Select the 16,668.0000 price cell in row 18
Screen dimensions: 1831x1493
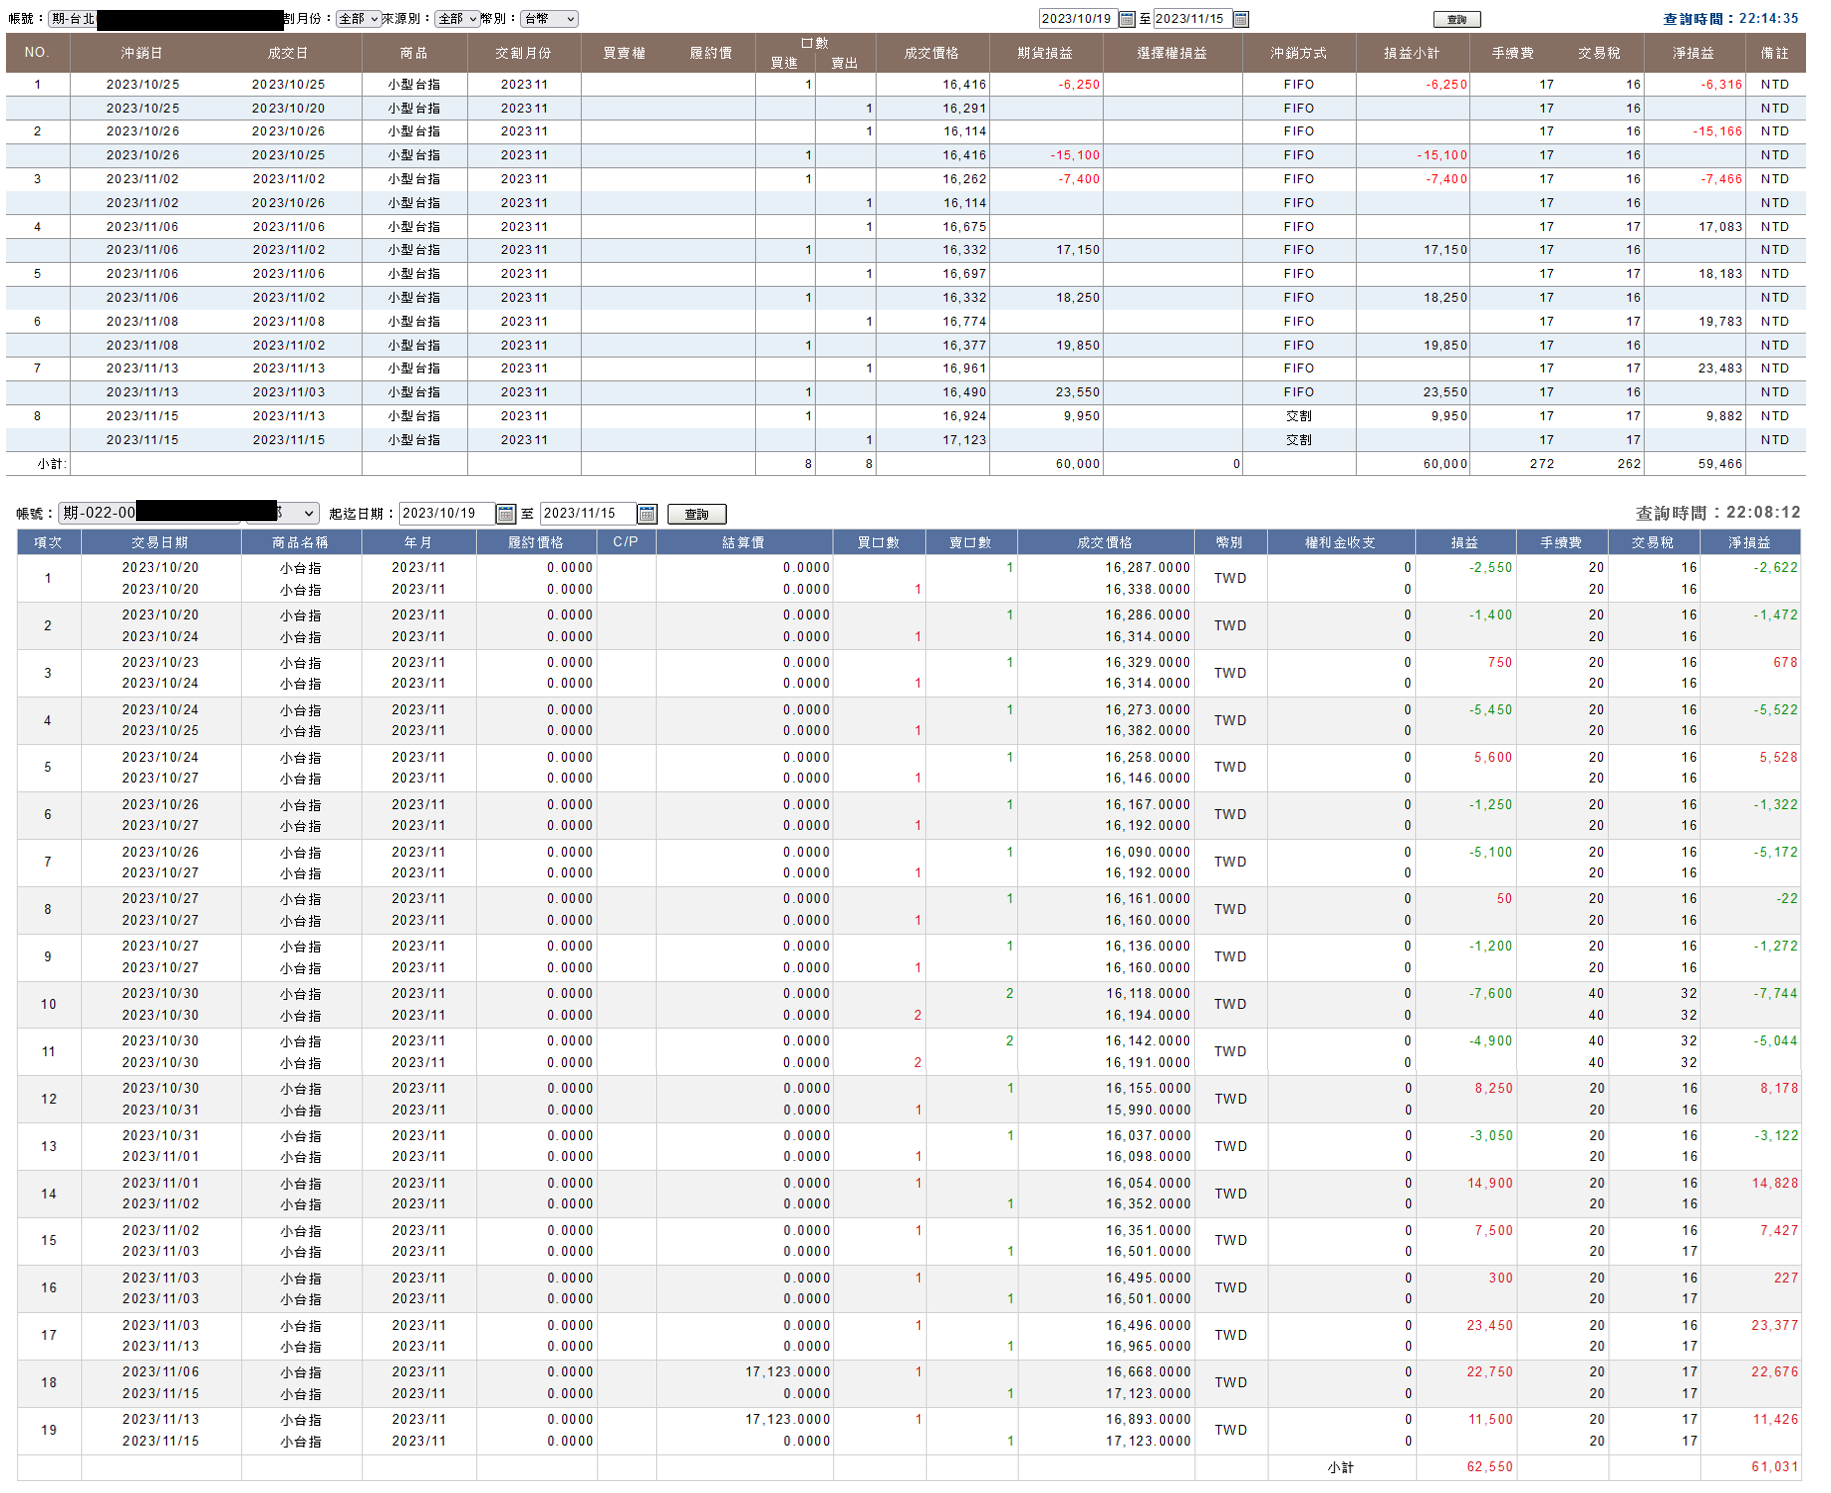[x=1148, y=1373]
